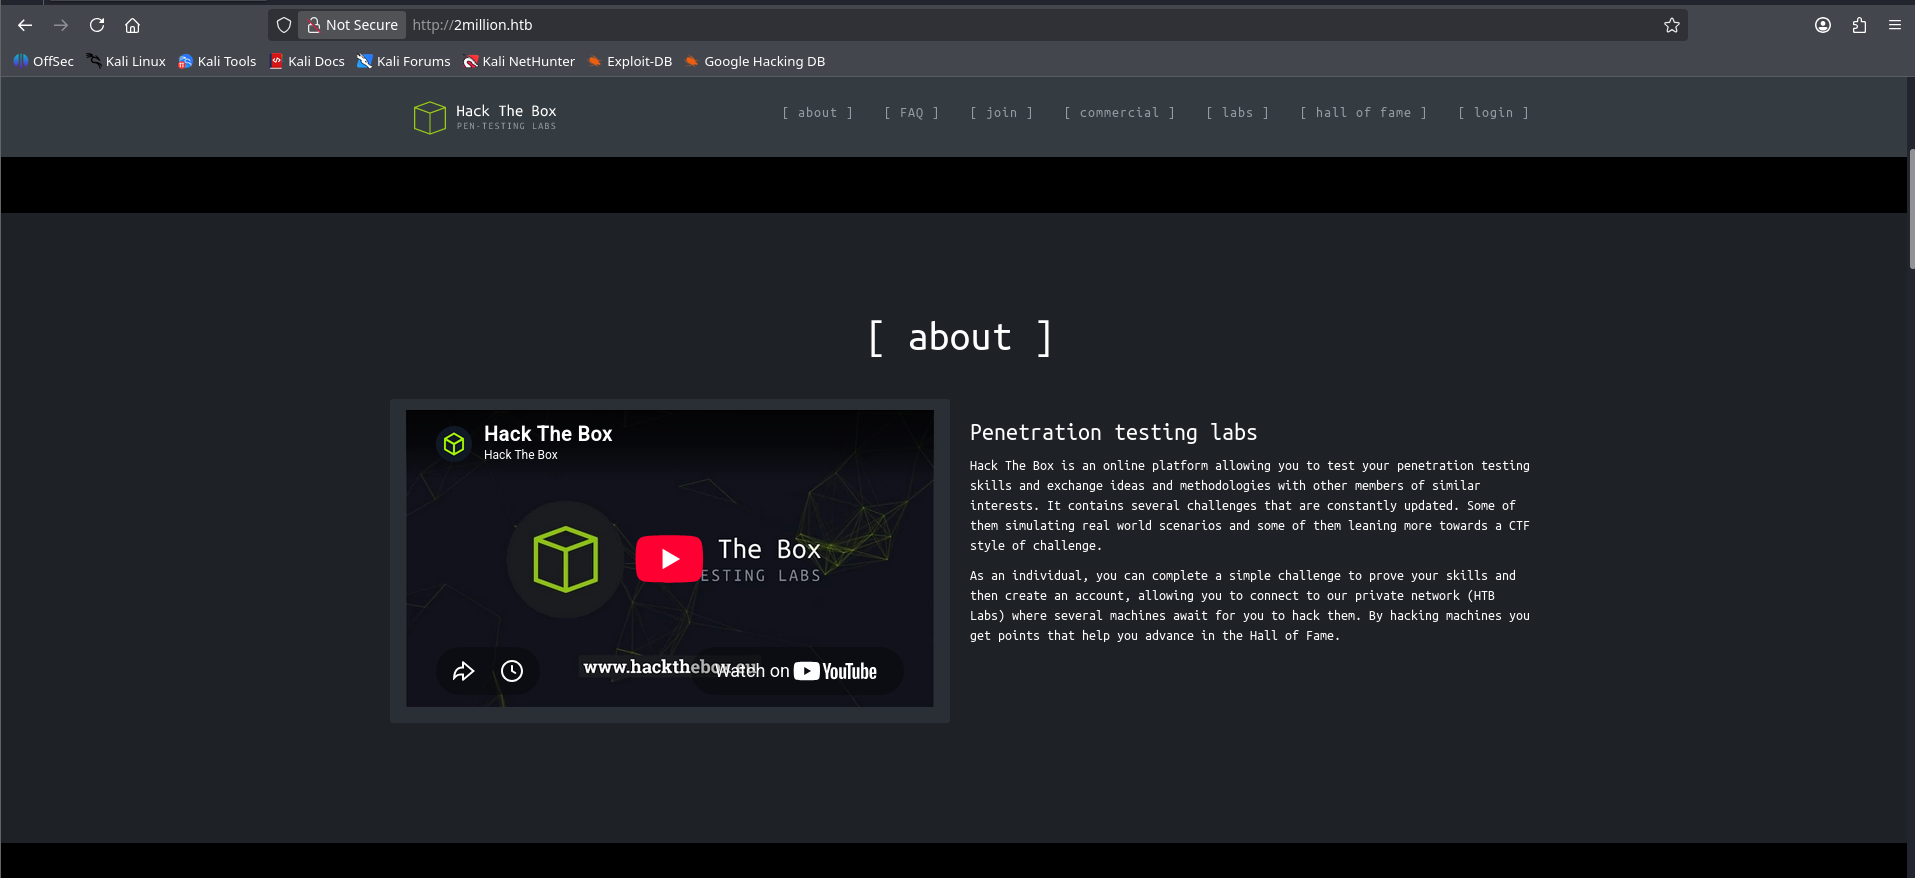Add video to Watch Later
1915x878 pixels.
tap(512, 671)
